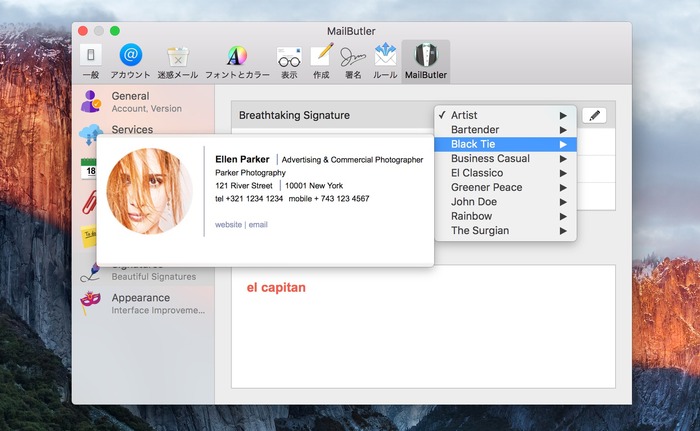Choose John Doe signature template

pyautogui.click(x=505, y=201)
